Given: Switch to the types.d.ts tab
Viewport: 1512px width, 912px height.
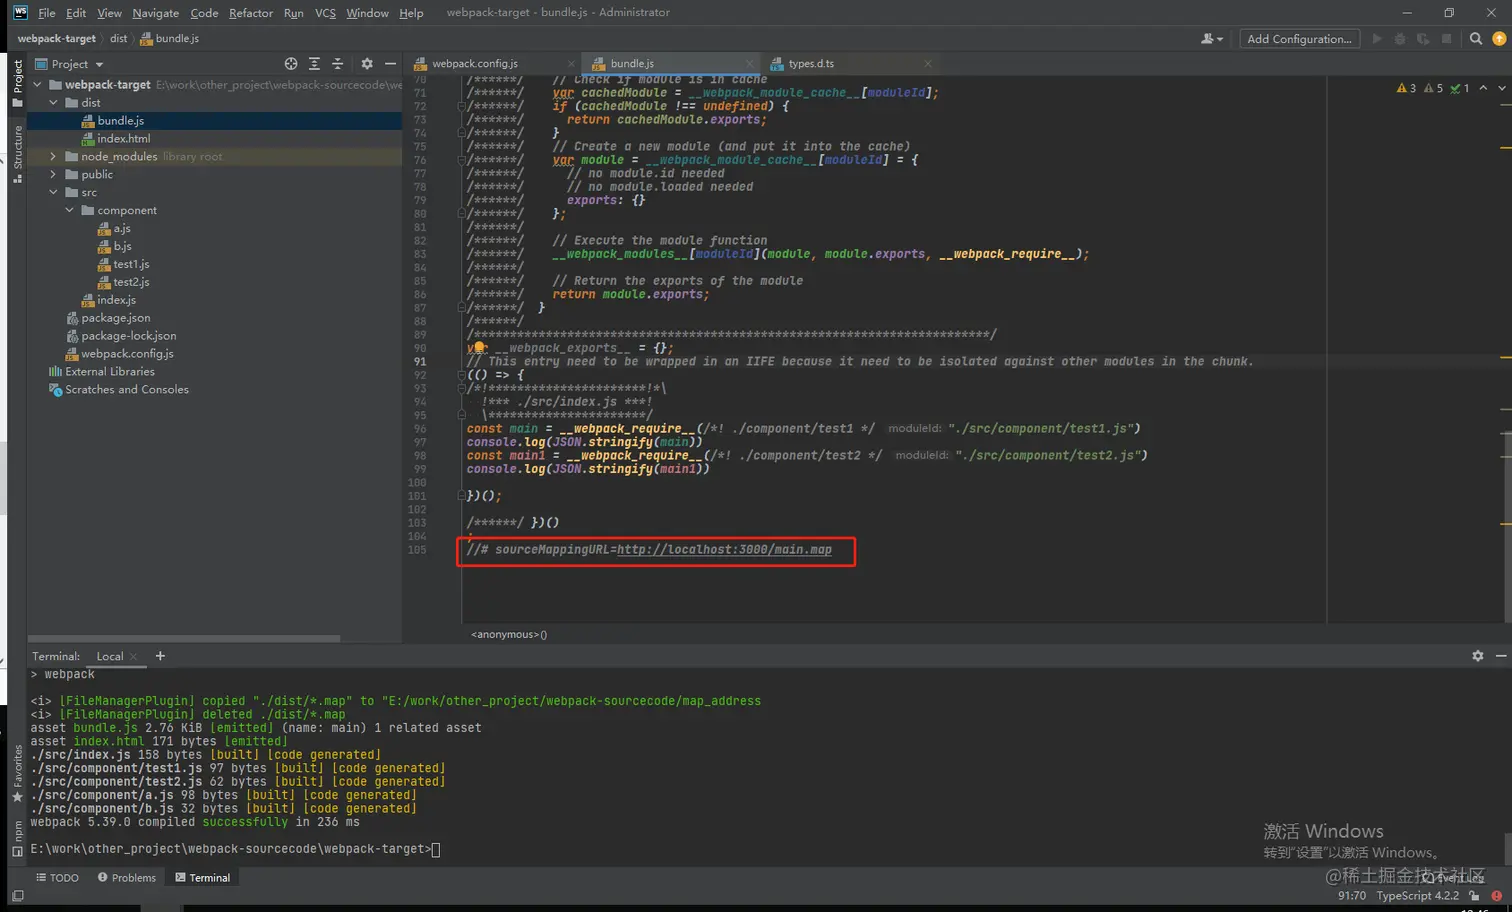Looking at the screenshot, I should coord(811,64).
